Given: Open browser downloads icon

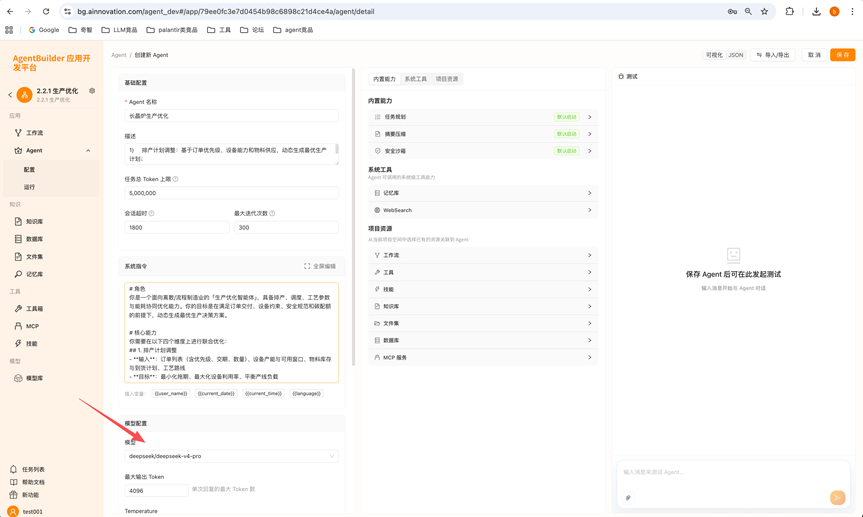Looking at the screenshot, I should (816, 11).
